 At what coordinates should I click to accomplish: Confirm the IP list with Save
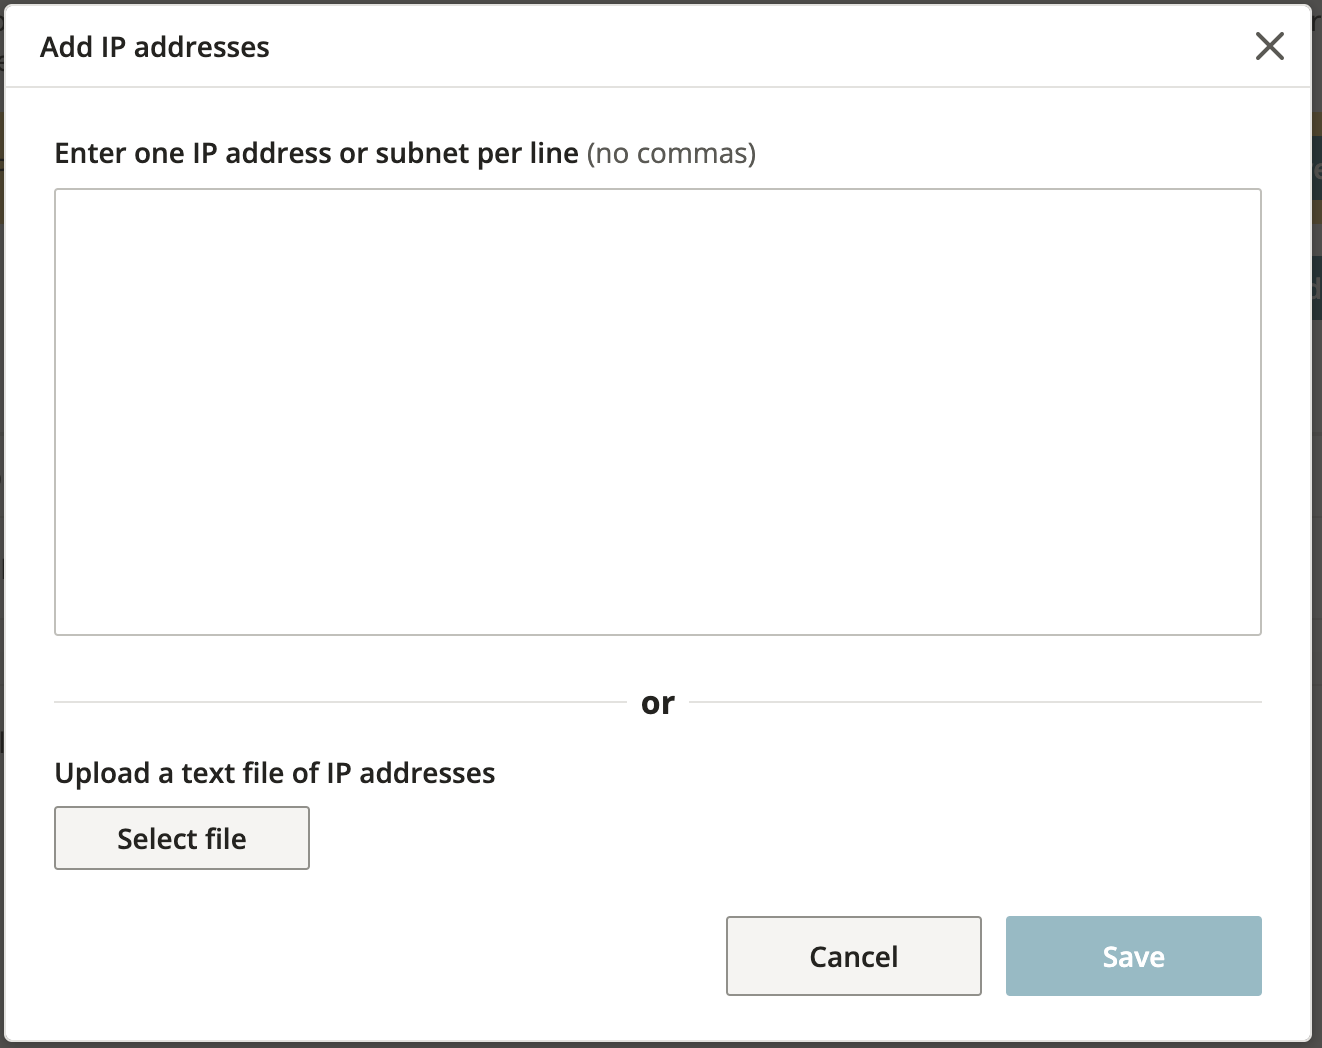point(1133,956)
